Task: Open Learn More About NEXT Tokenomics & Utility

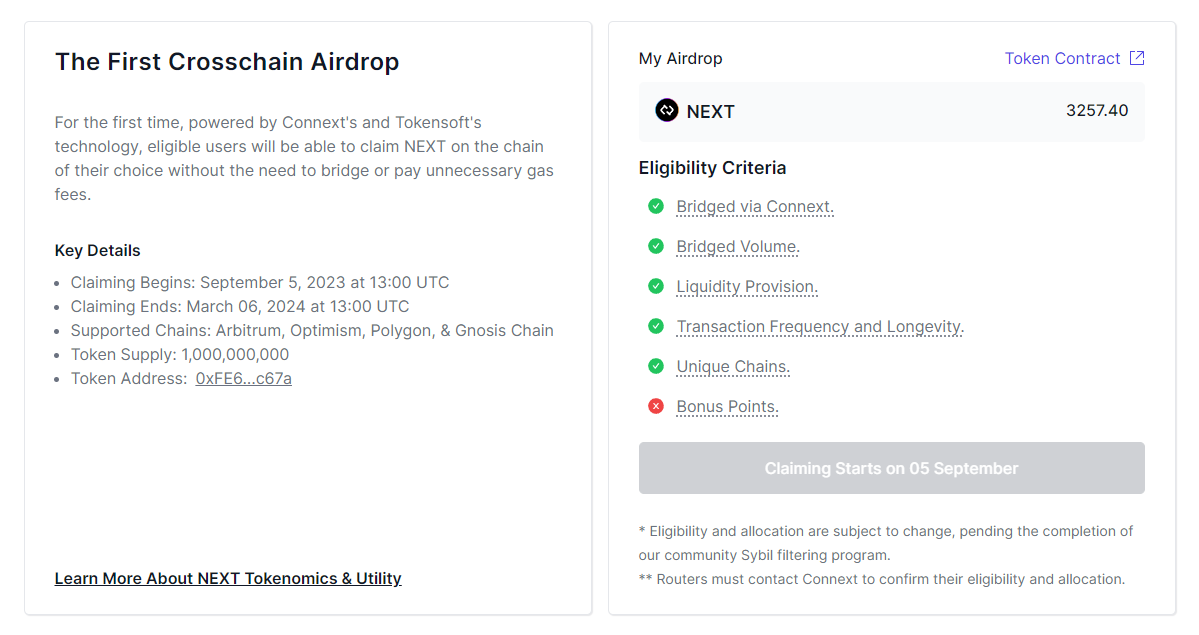Action: [x=228, y=578]
